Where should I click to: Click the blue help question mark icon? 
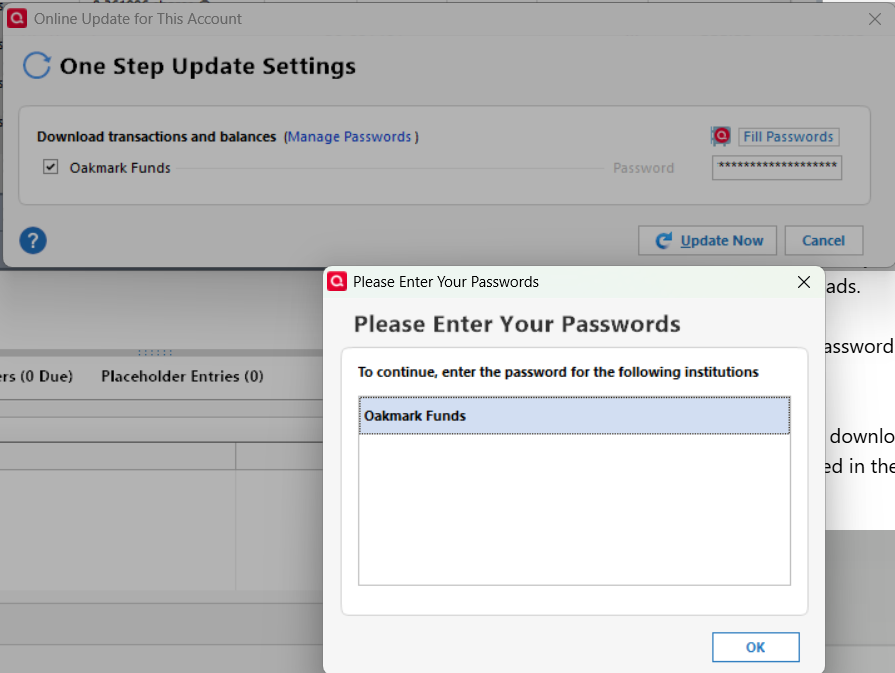pyautogui.click(x=33, y=240)
